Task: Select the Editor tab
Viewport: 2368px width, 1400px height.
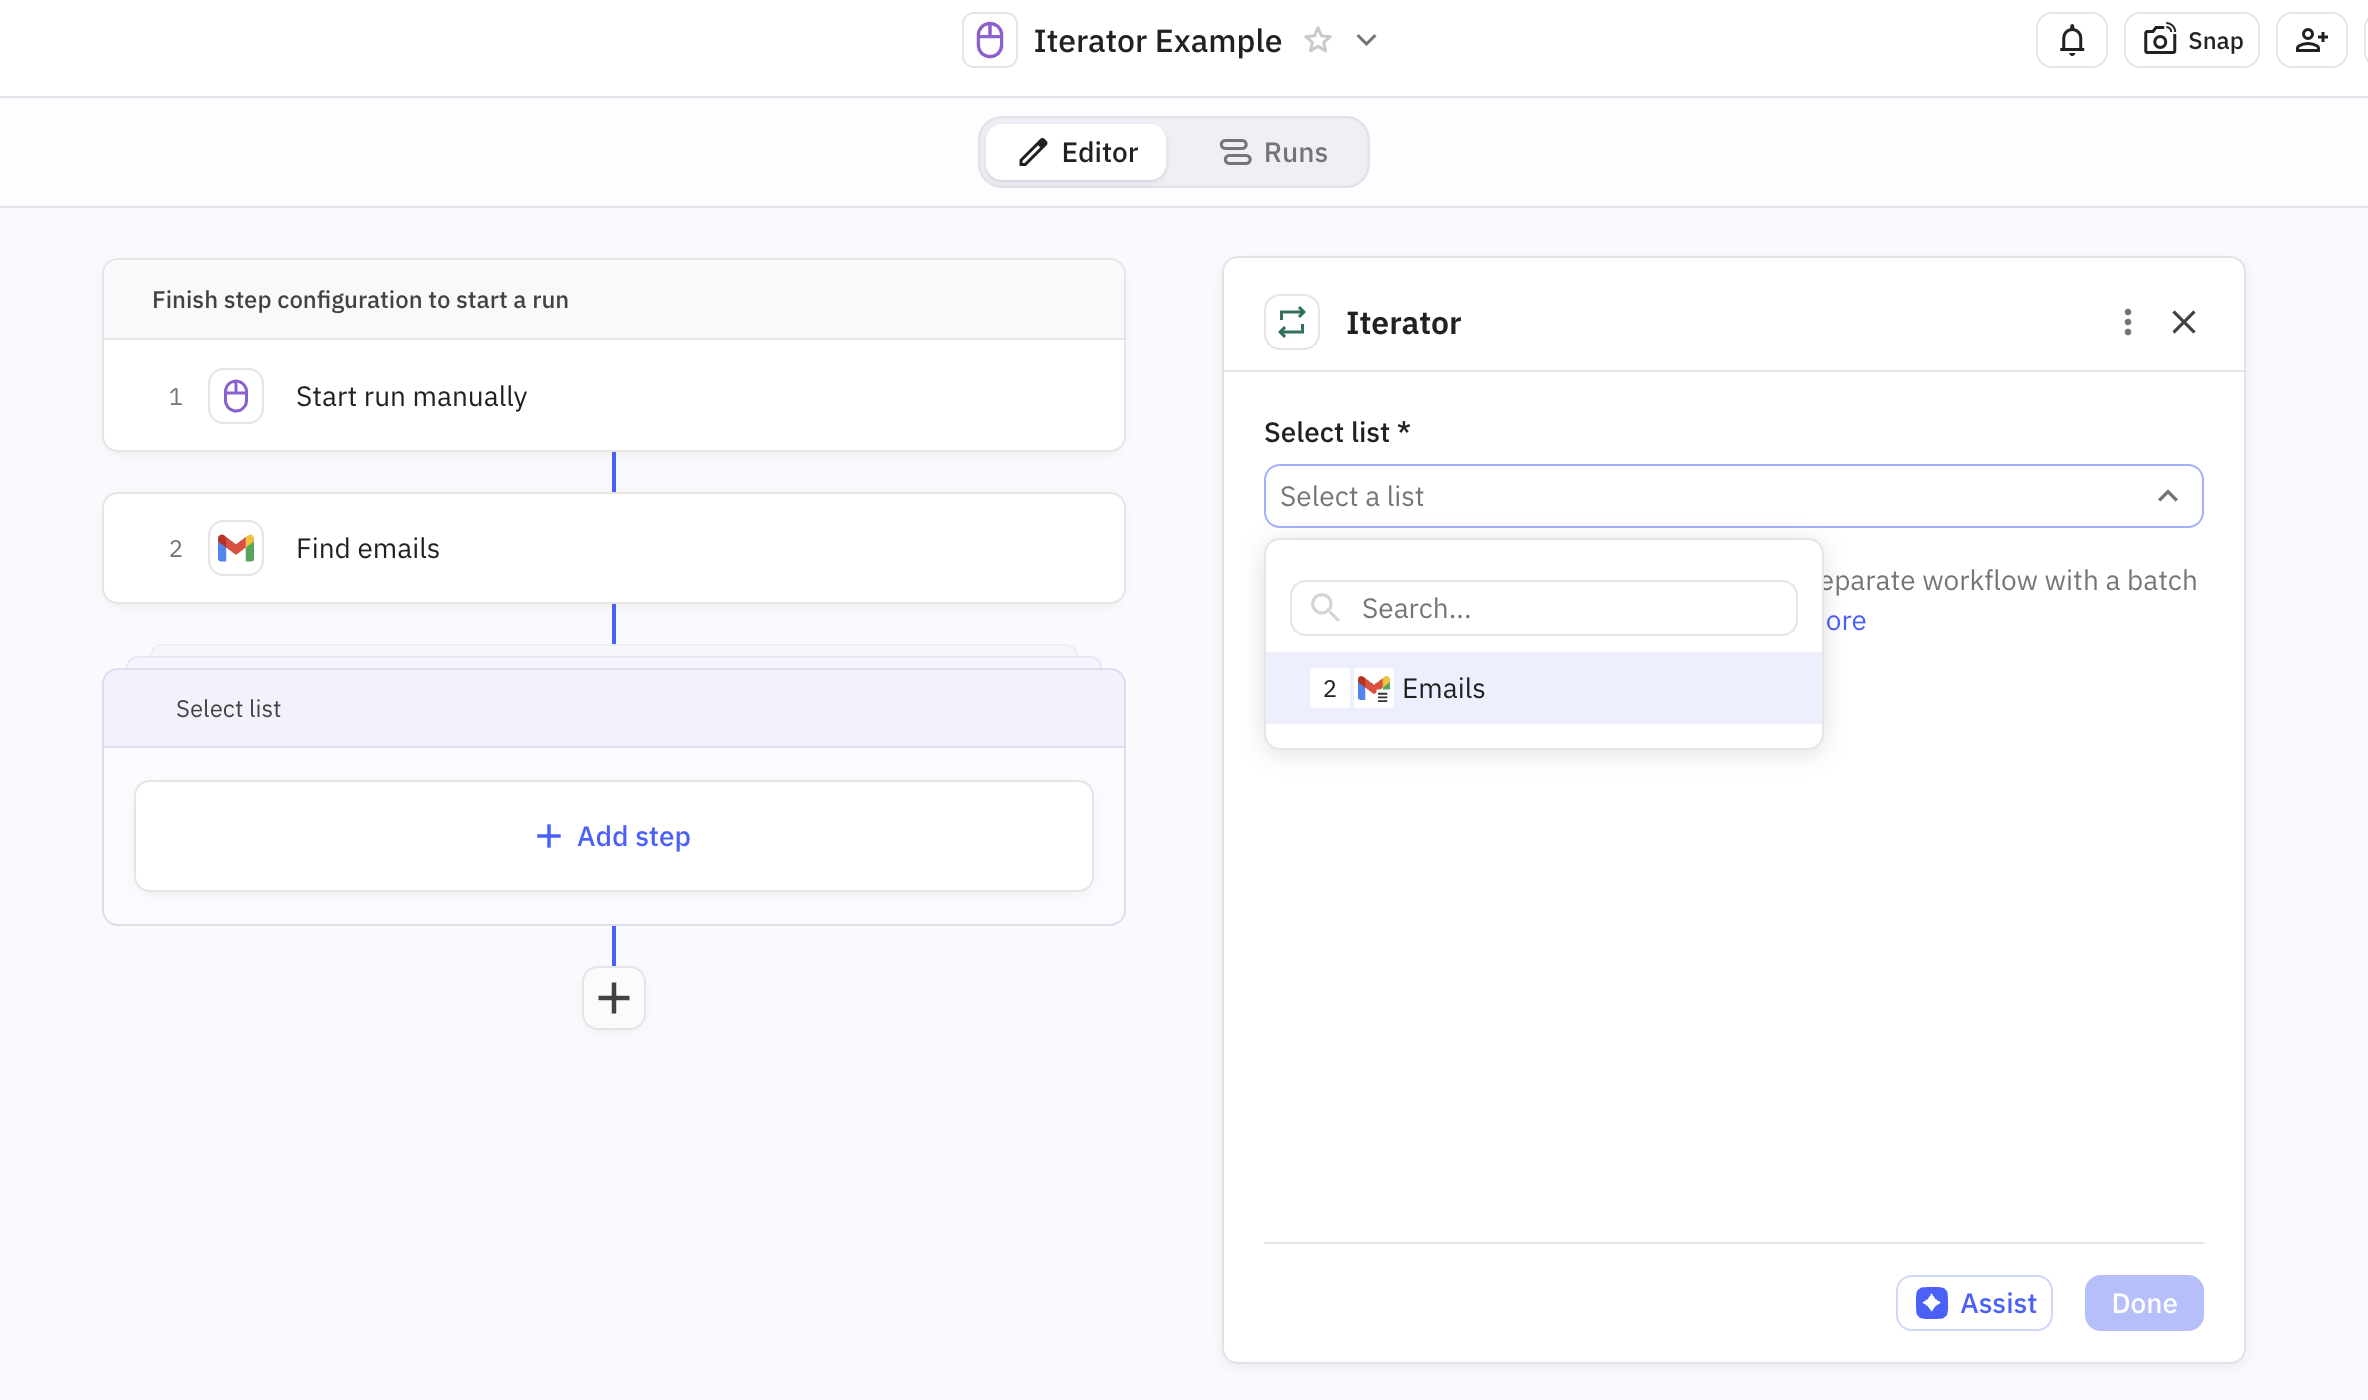Action: [1077, 152]
